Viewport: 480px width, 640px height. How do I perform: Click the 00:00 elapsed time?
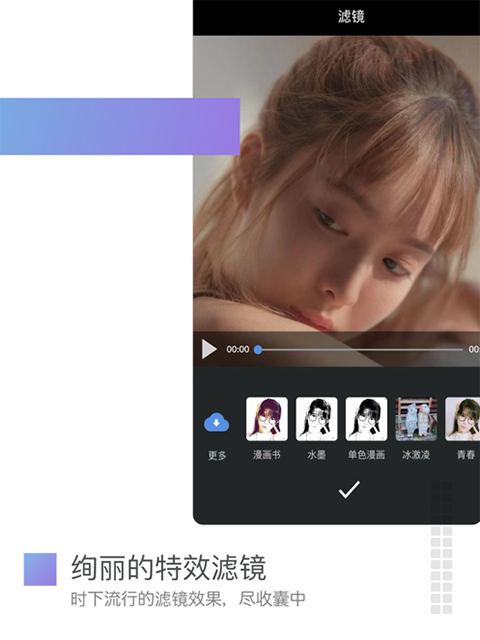click(x=238, y=349)
